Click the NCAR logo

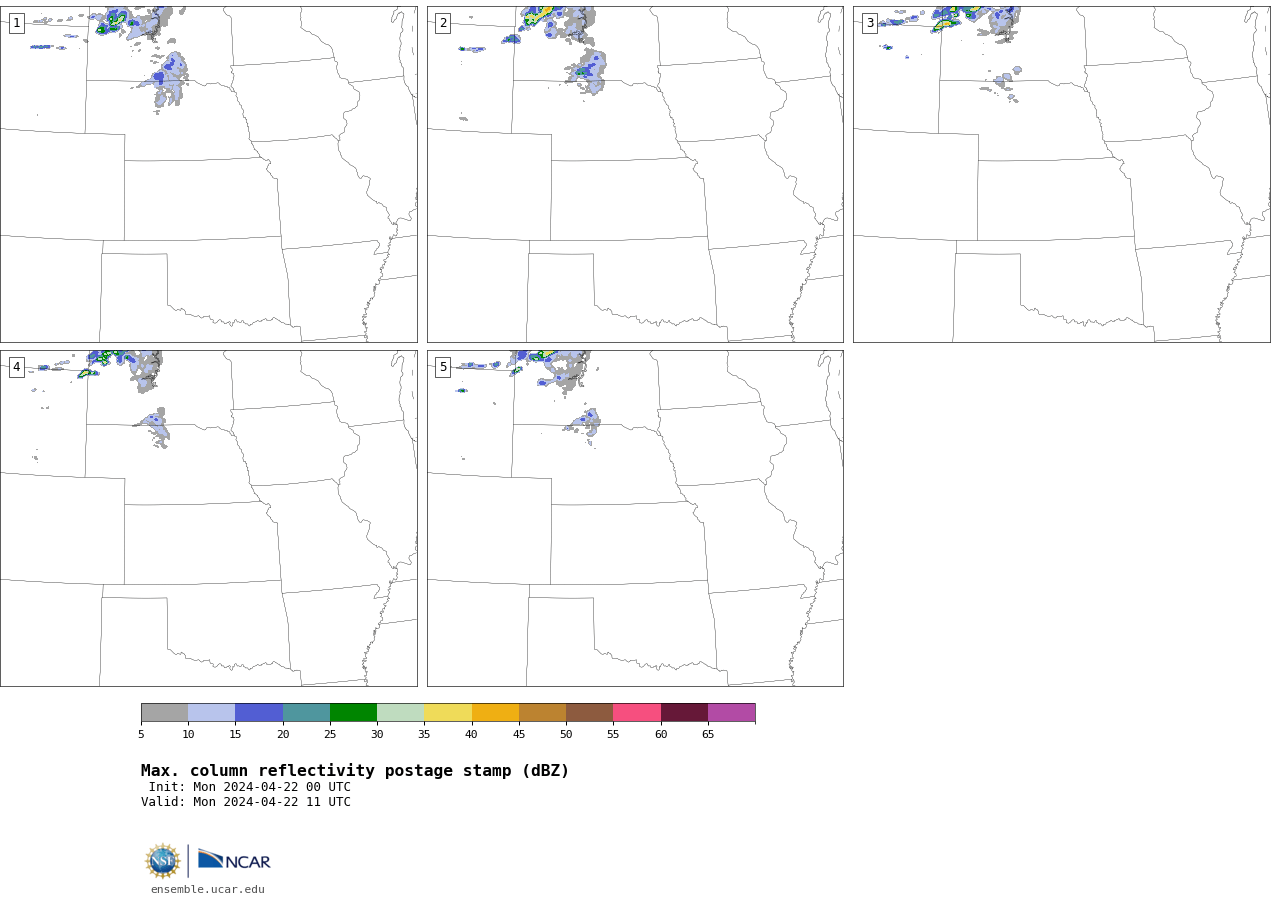pos(234,860)
